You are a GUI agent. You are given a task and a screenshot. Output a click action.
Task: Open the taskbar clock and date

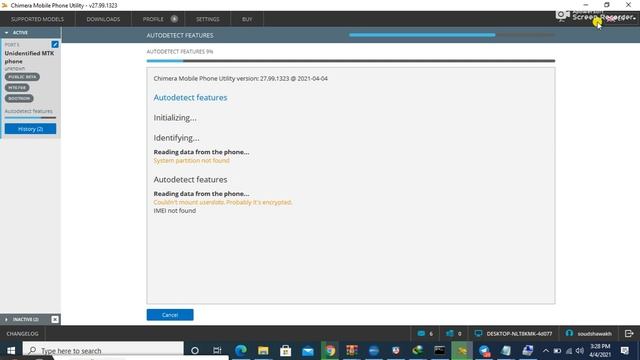[x=600, y=351]
